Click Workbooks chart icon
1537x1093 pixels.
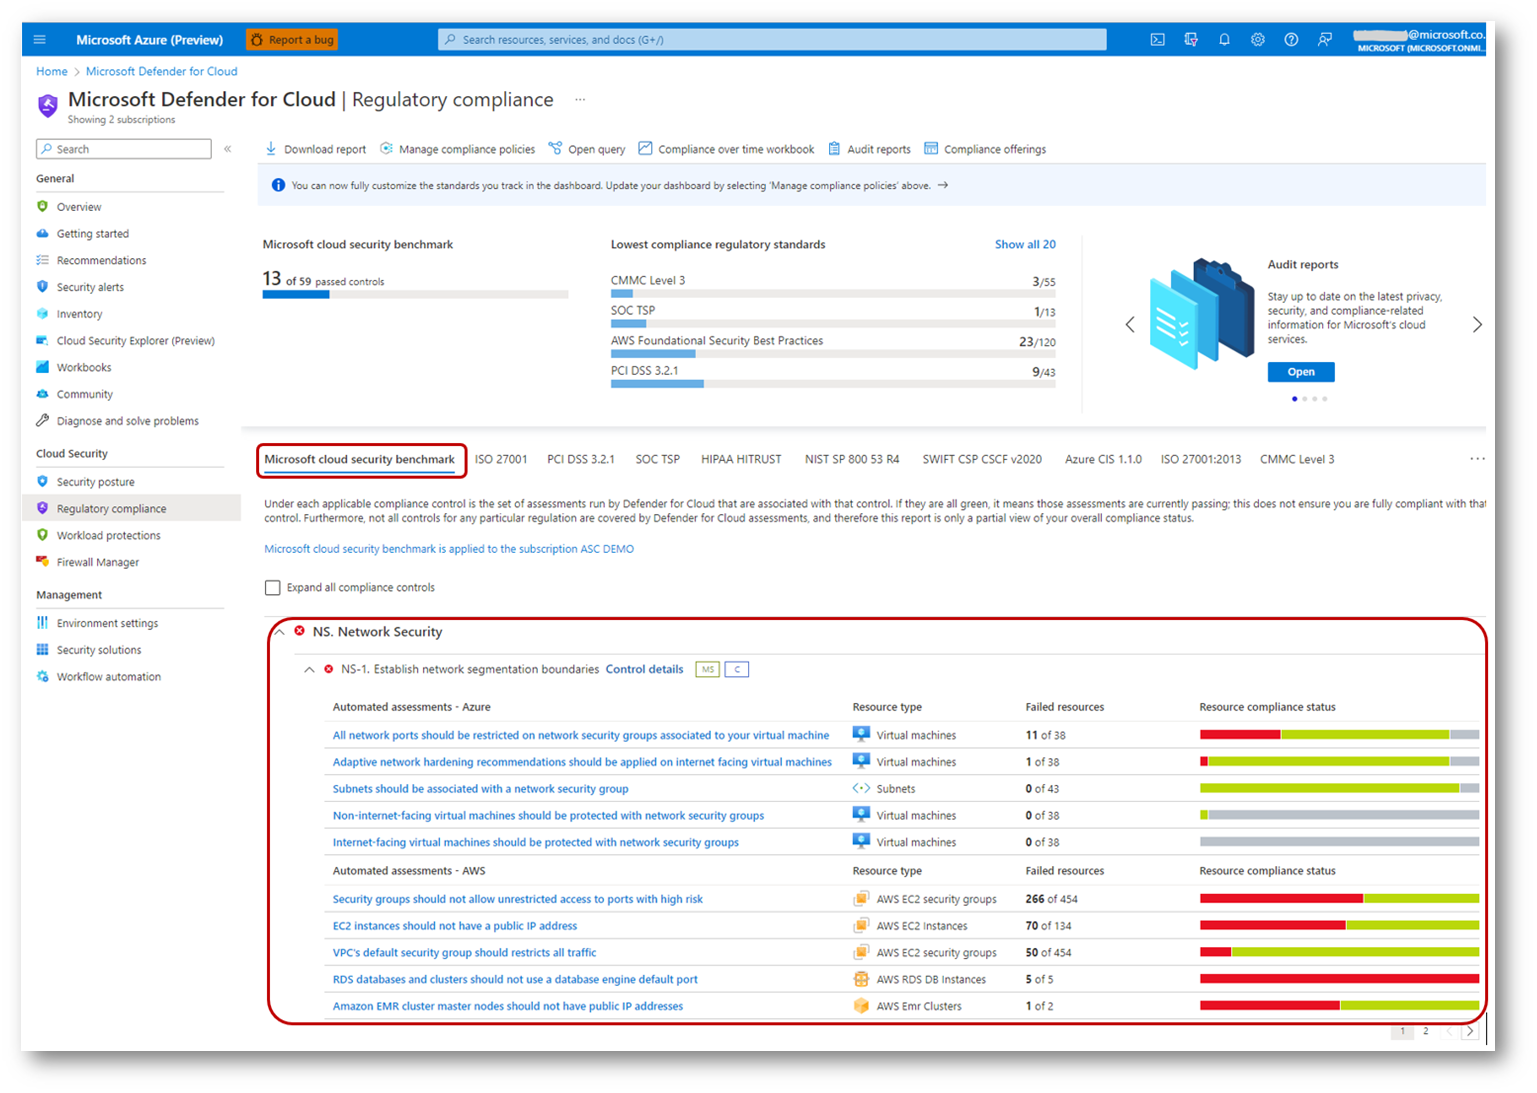42,367
